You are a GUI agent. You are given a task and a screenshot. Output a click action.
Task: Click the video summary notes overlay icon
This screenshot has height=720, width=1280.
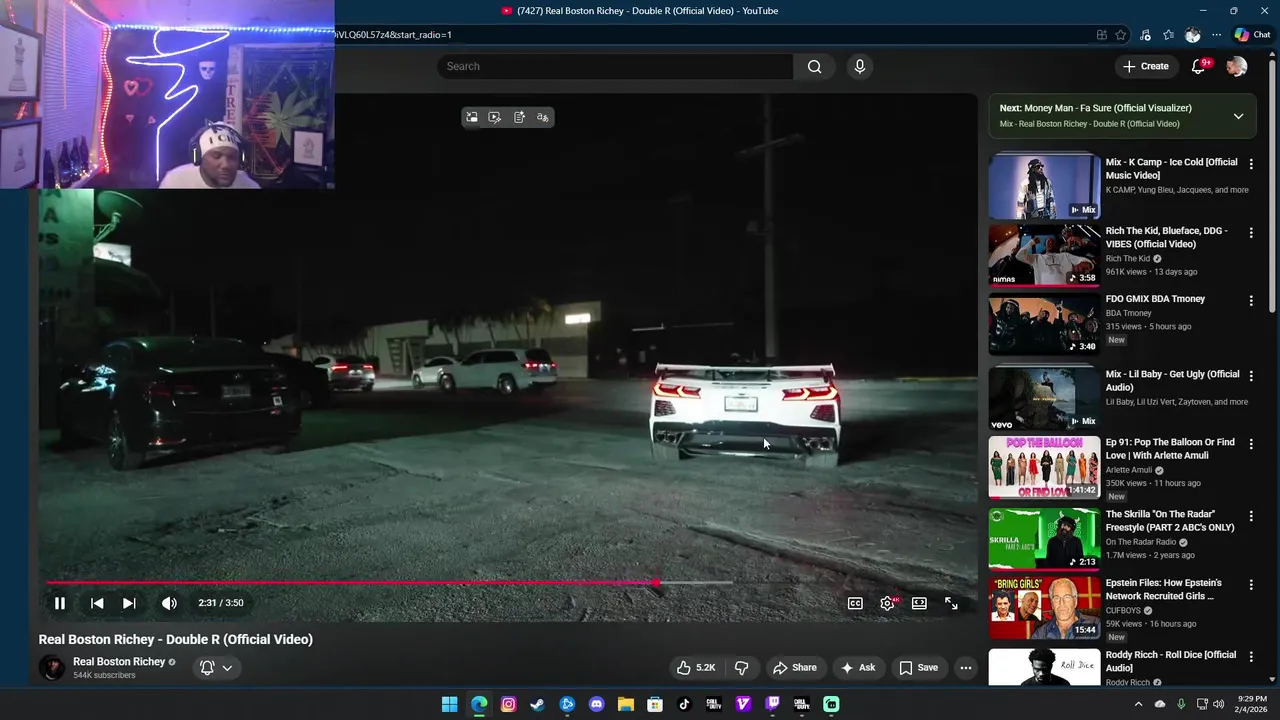click(519, 117)
